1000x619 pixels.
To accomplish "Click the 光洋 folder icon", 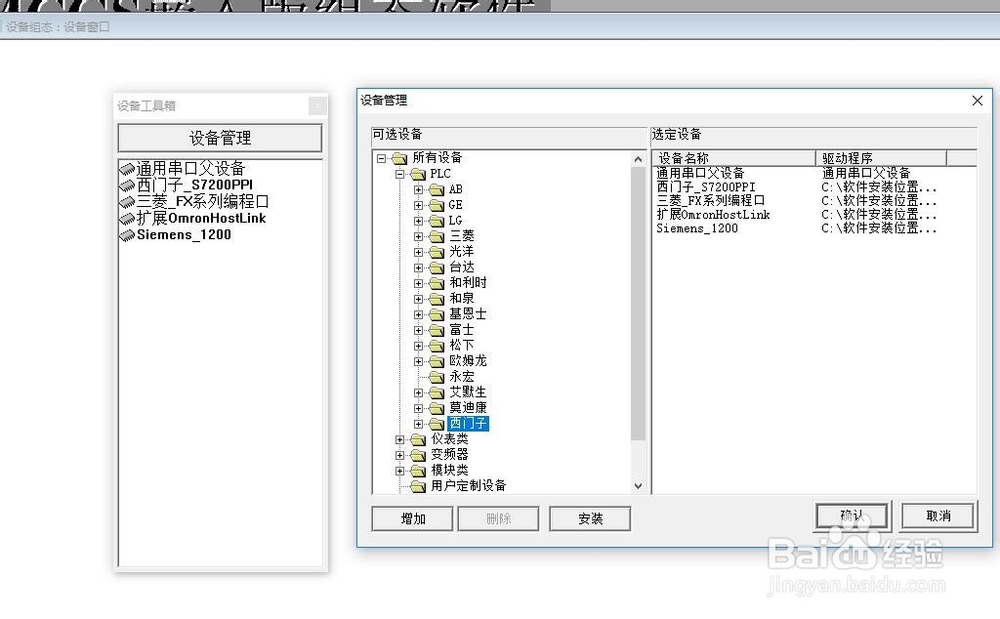I will (437, 252).
